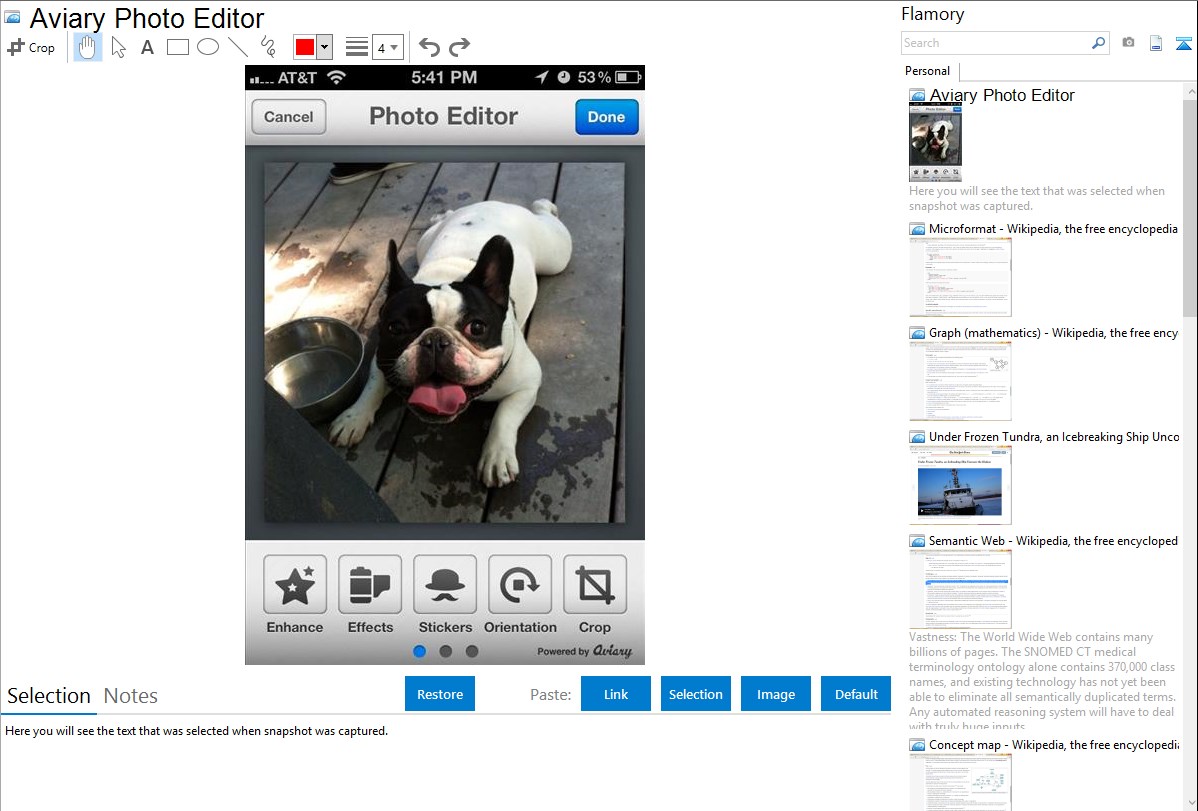
Task: Click the "Here you will see the text" selection text
Action: click(x=196, y=731)
